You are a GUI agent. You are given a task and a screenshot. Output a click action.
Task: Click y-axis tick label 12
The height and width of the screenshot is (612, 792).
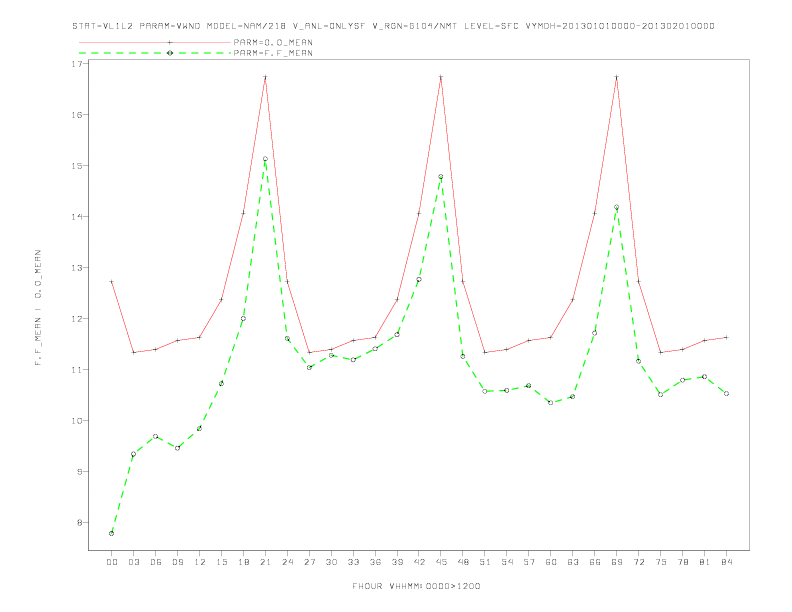click(x=77, y=319)
